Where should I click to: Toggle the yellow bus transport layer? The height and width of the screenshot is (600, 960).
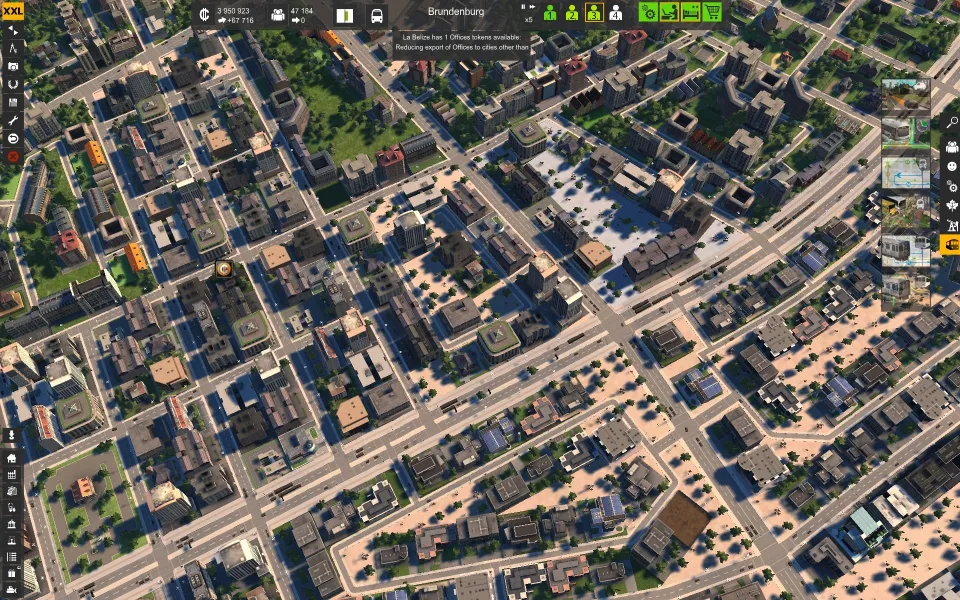(950, 244)
